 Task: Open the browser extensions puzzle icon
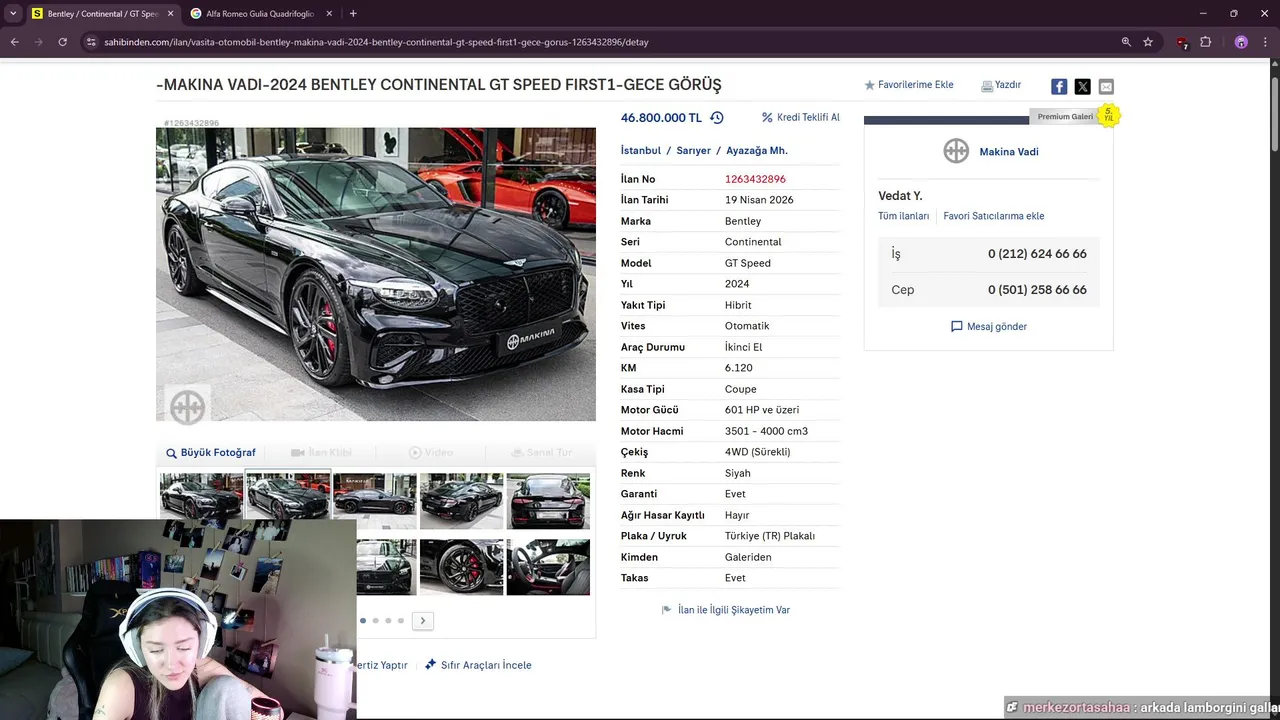click(1206, 42)
